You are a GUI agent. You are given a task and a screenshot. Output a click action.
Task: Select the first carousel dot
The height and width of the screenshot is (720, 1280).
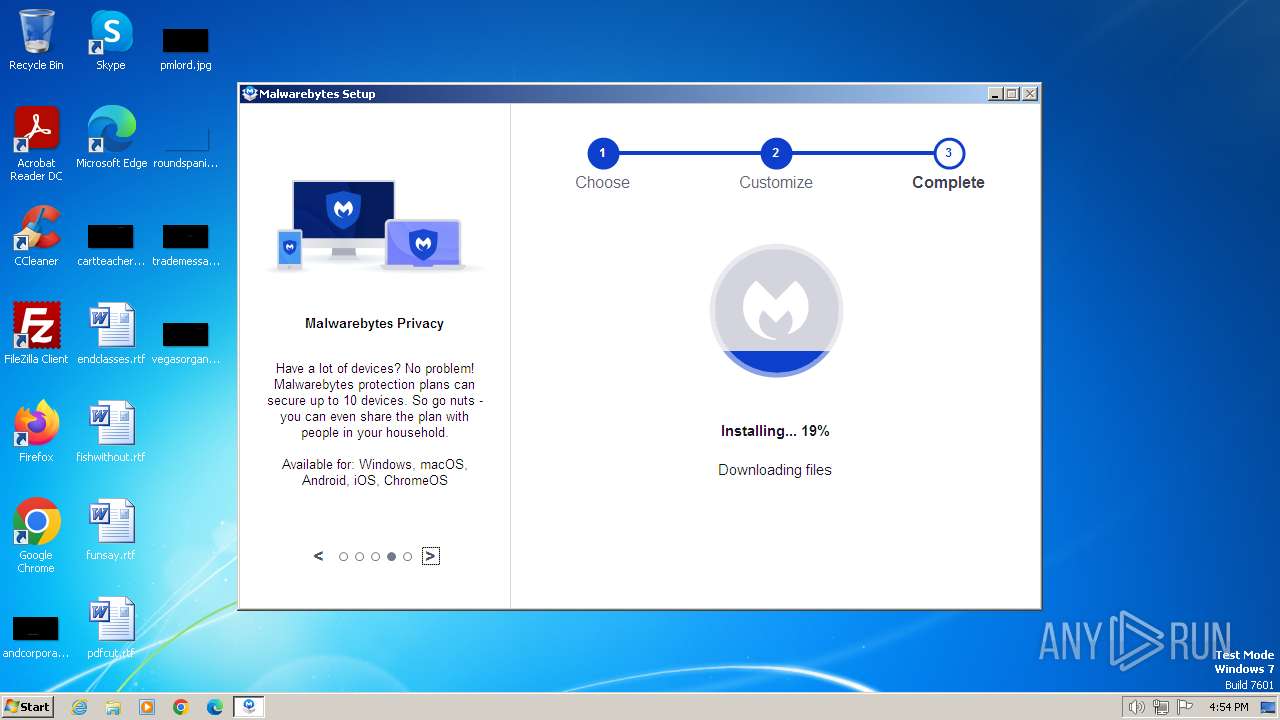pyautogui.click(x=343, y=557)
